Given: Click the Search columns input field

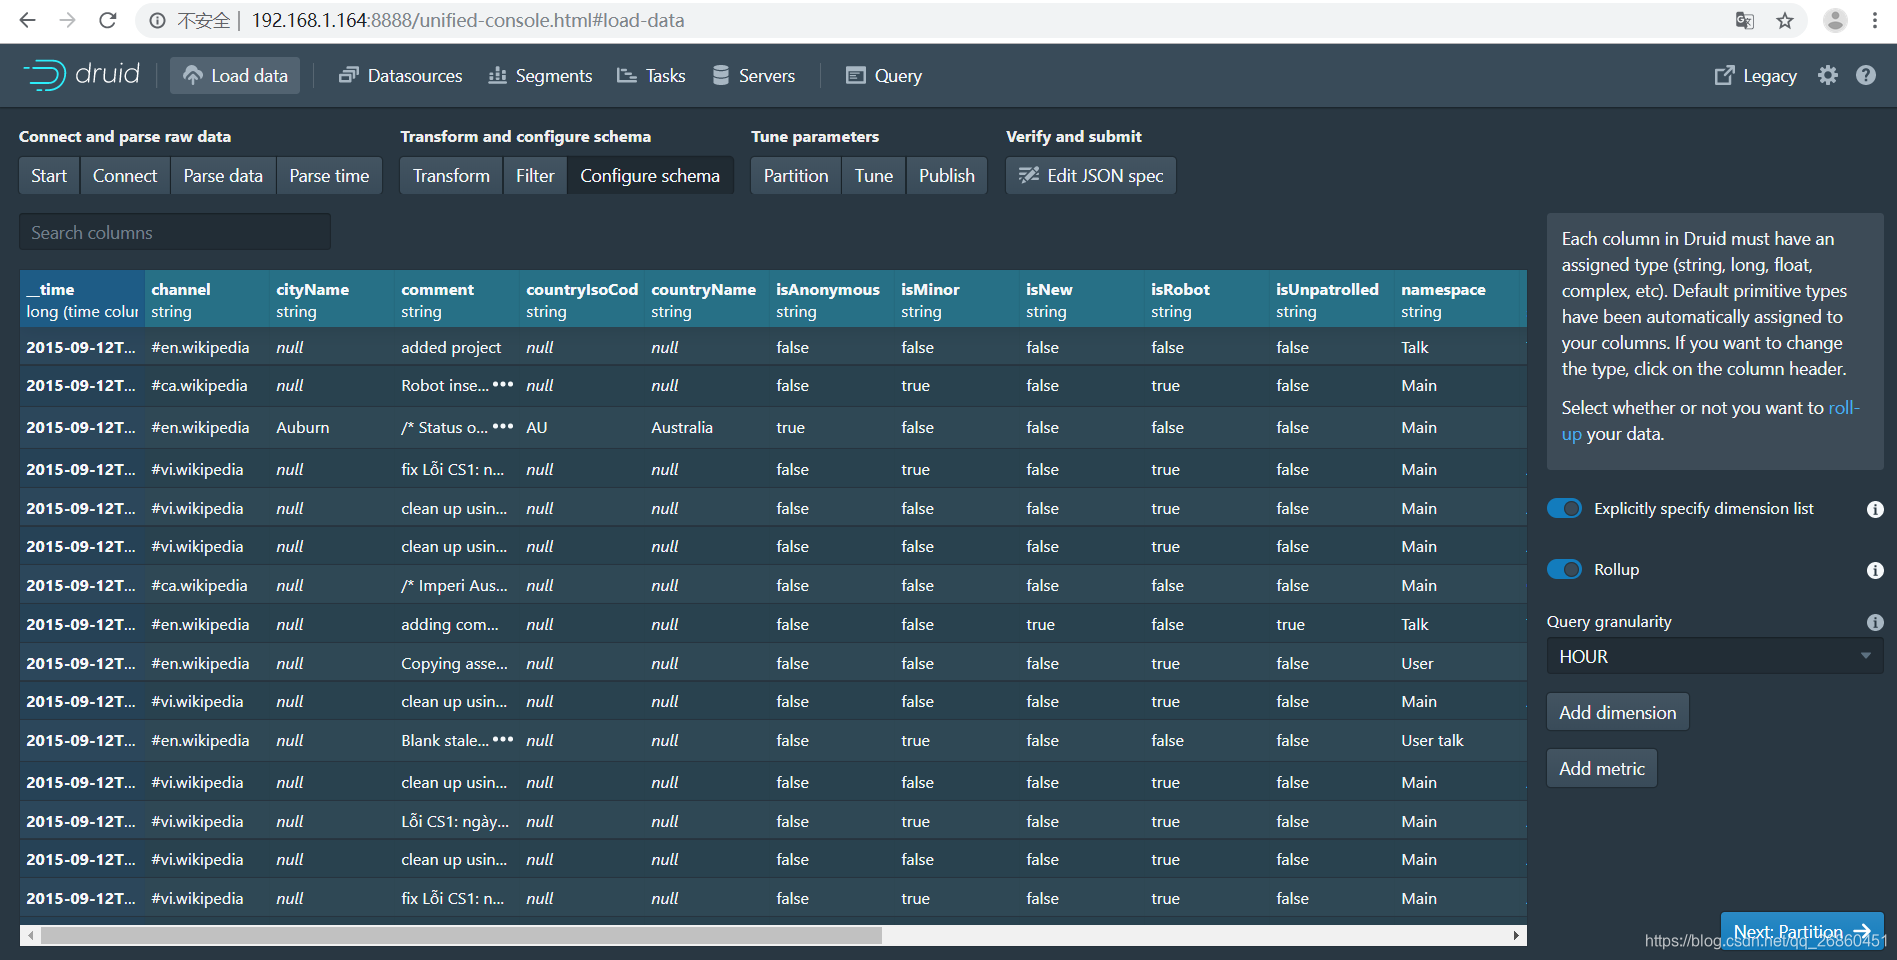Looking at the screenshot, I should click(175, 232).
